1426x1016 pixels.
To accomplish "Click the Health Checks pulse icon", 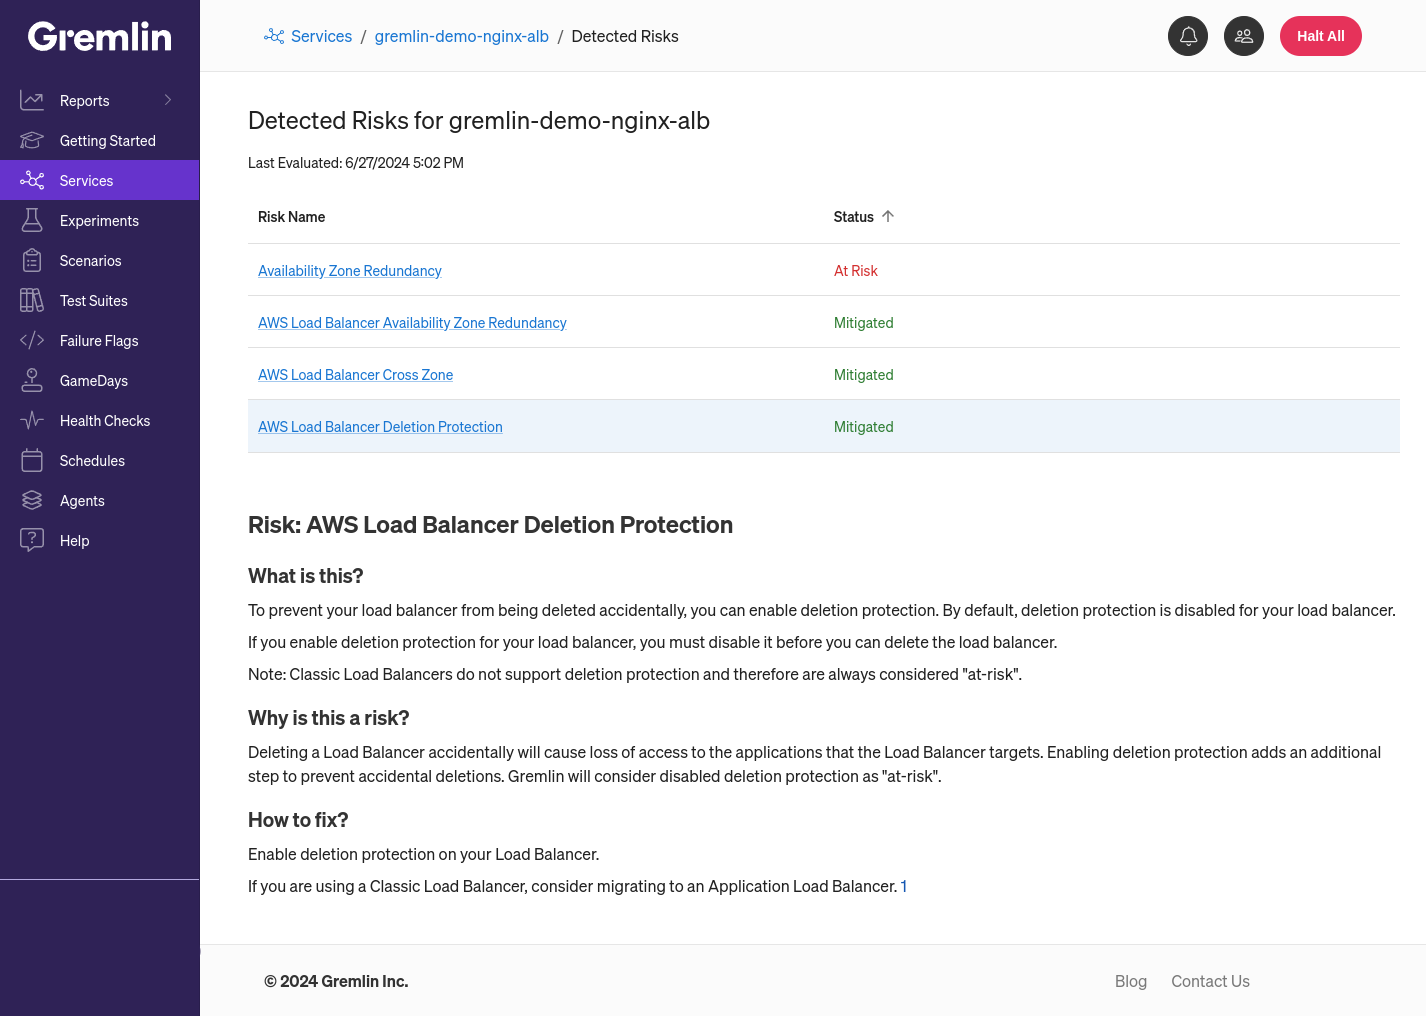I will coord(32,420).
